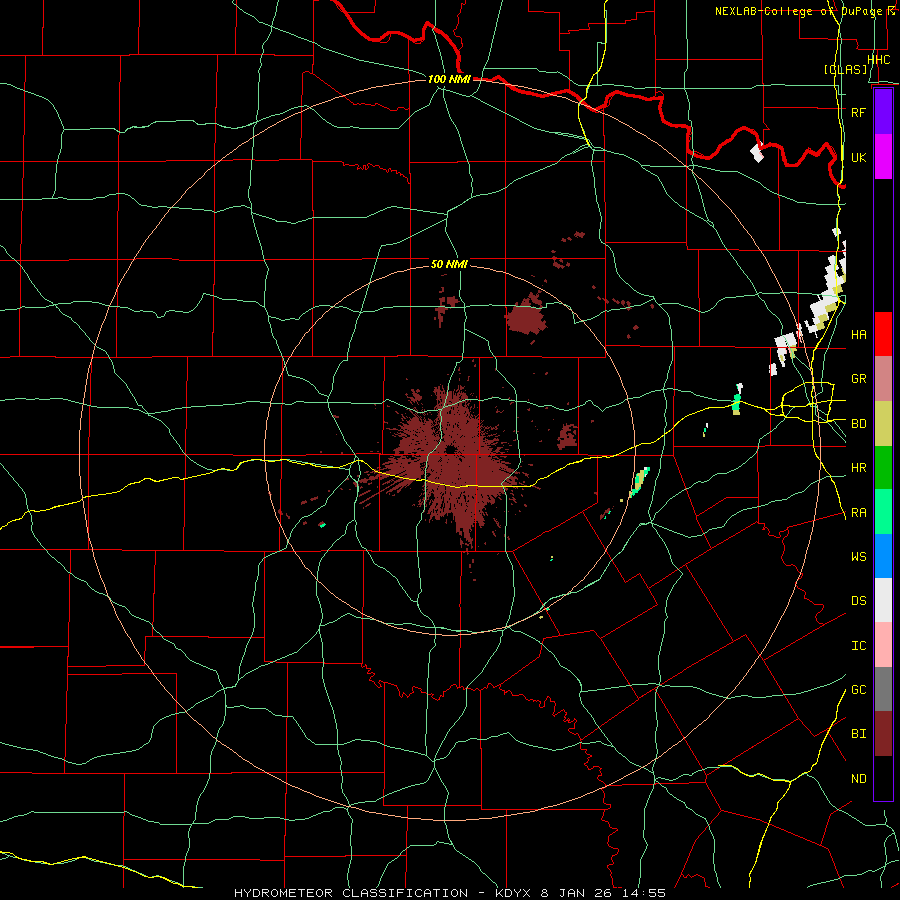Click the '100 NMI' range ring label

point(449,79)
